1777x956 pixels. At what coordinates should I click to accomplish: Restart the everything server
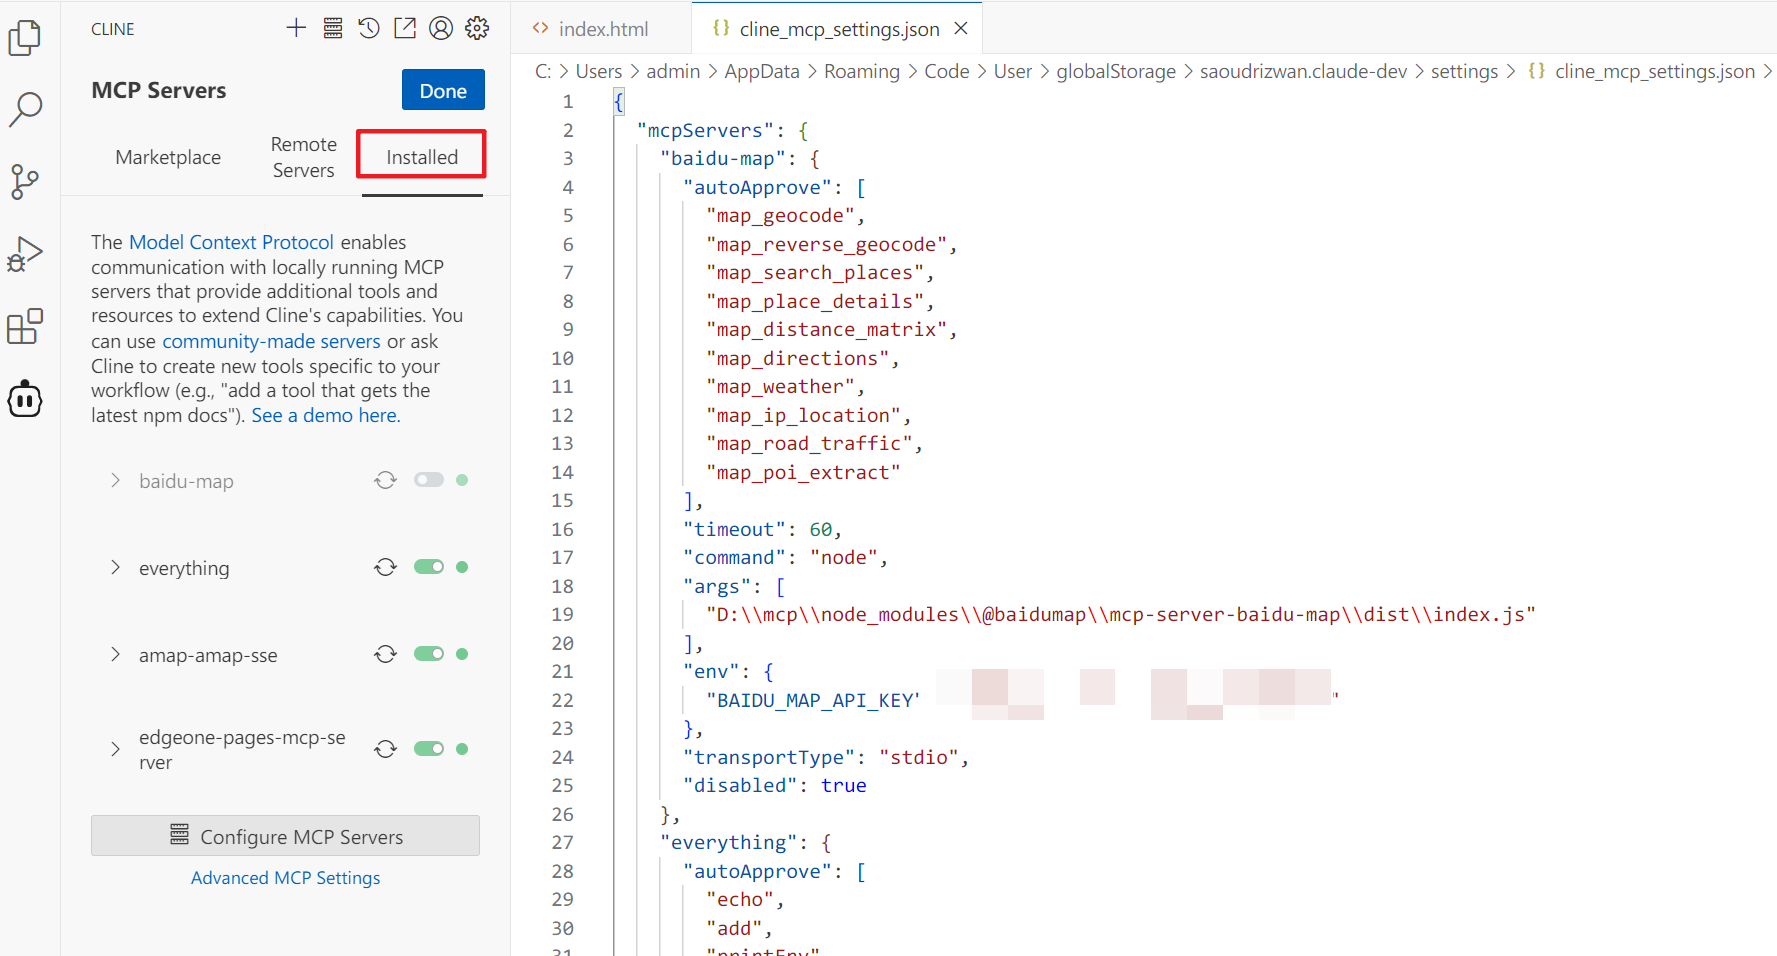385,567
